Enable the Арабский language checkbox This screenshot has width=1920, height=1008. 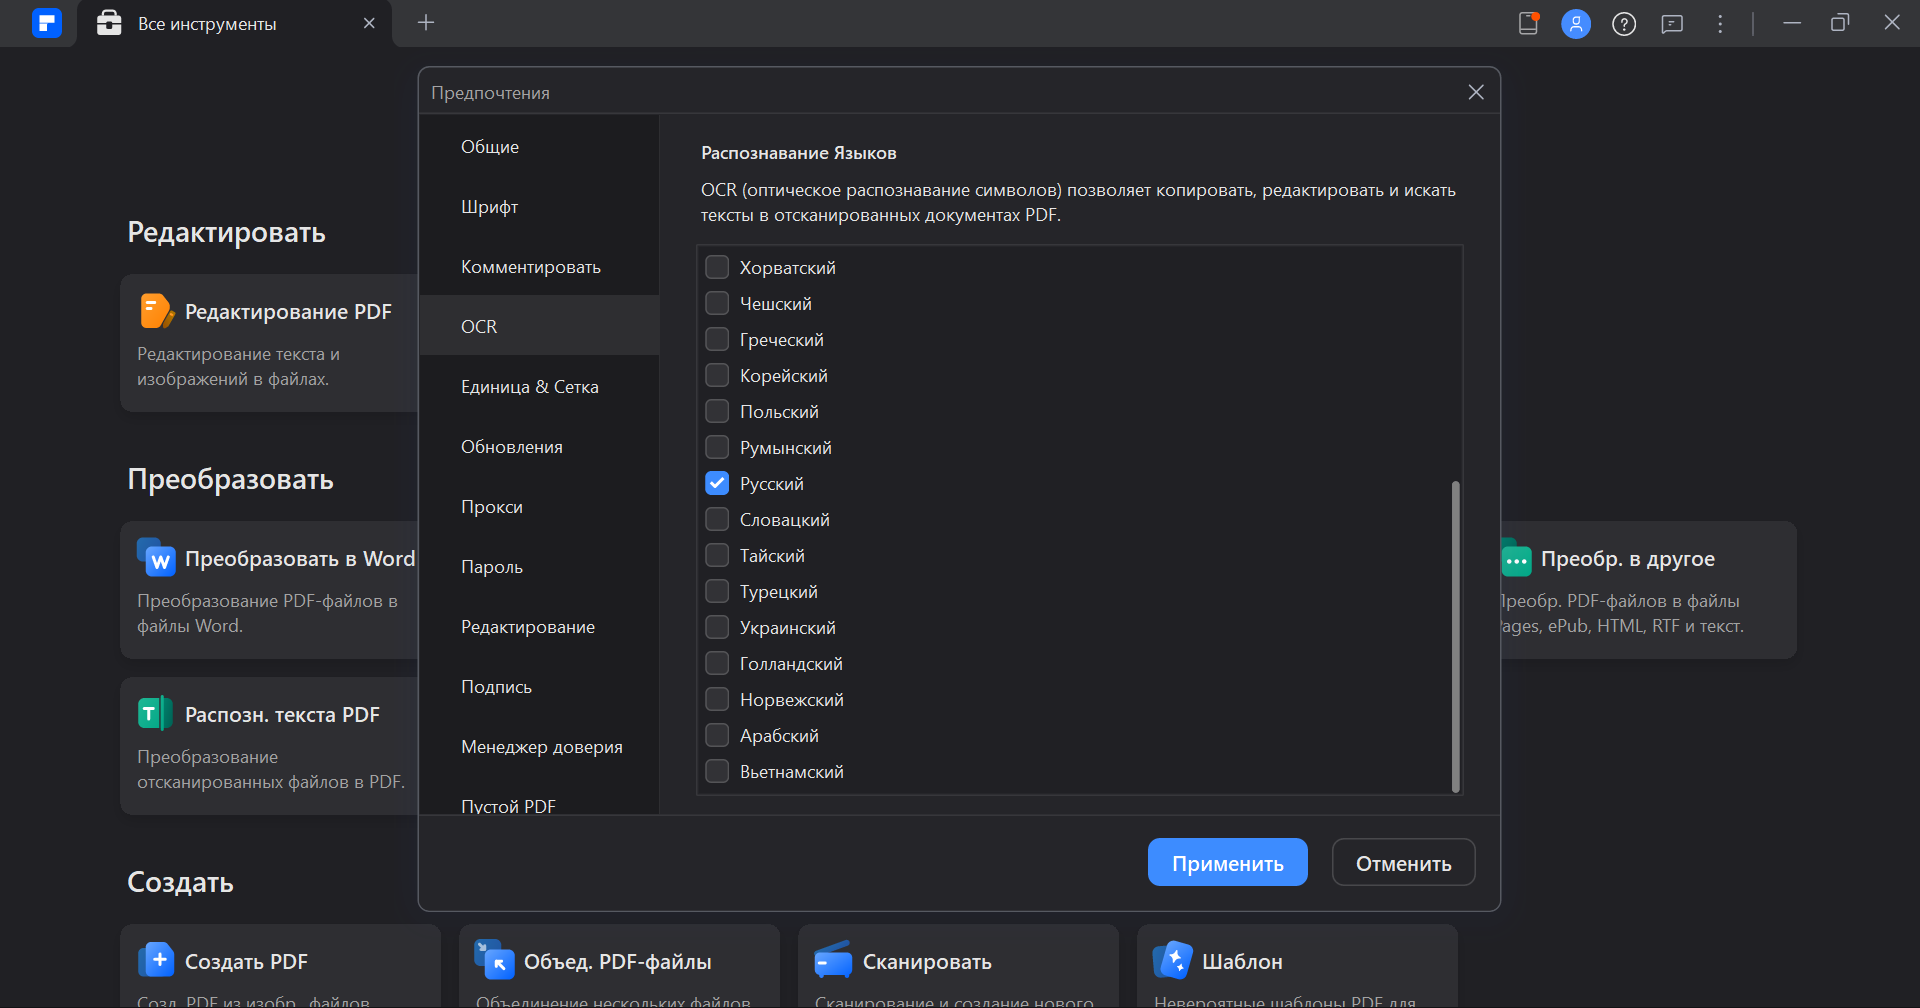(717, 735)
